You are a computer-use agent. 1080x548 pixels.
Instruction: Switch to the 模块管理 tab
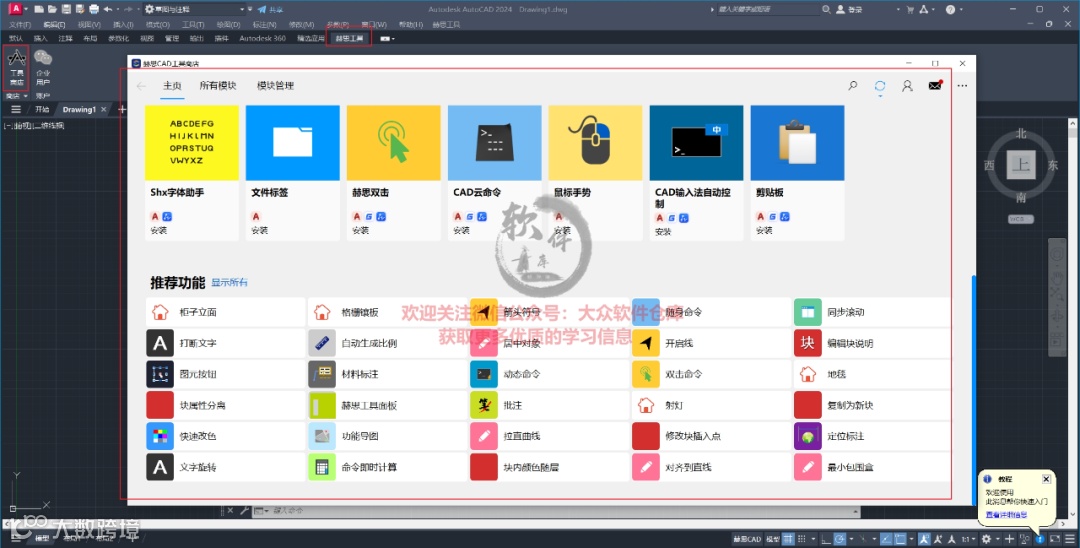point(276,86)
